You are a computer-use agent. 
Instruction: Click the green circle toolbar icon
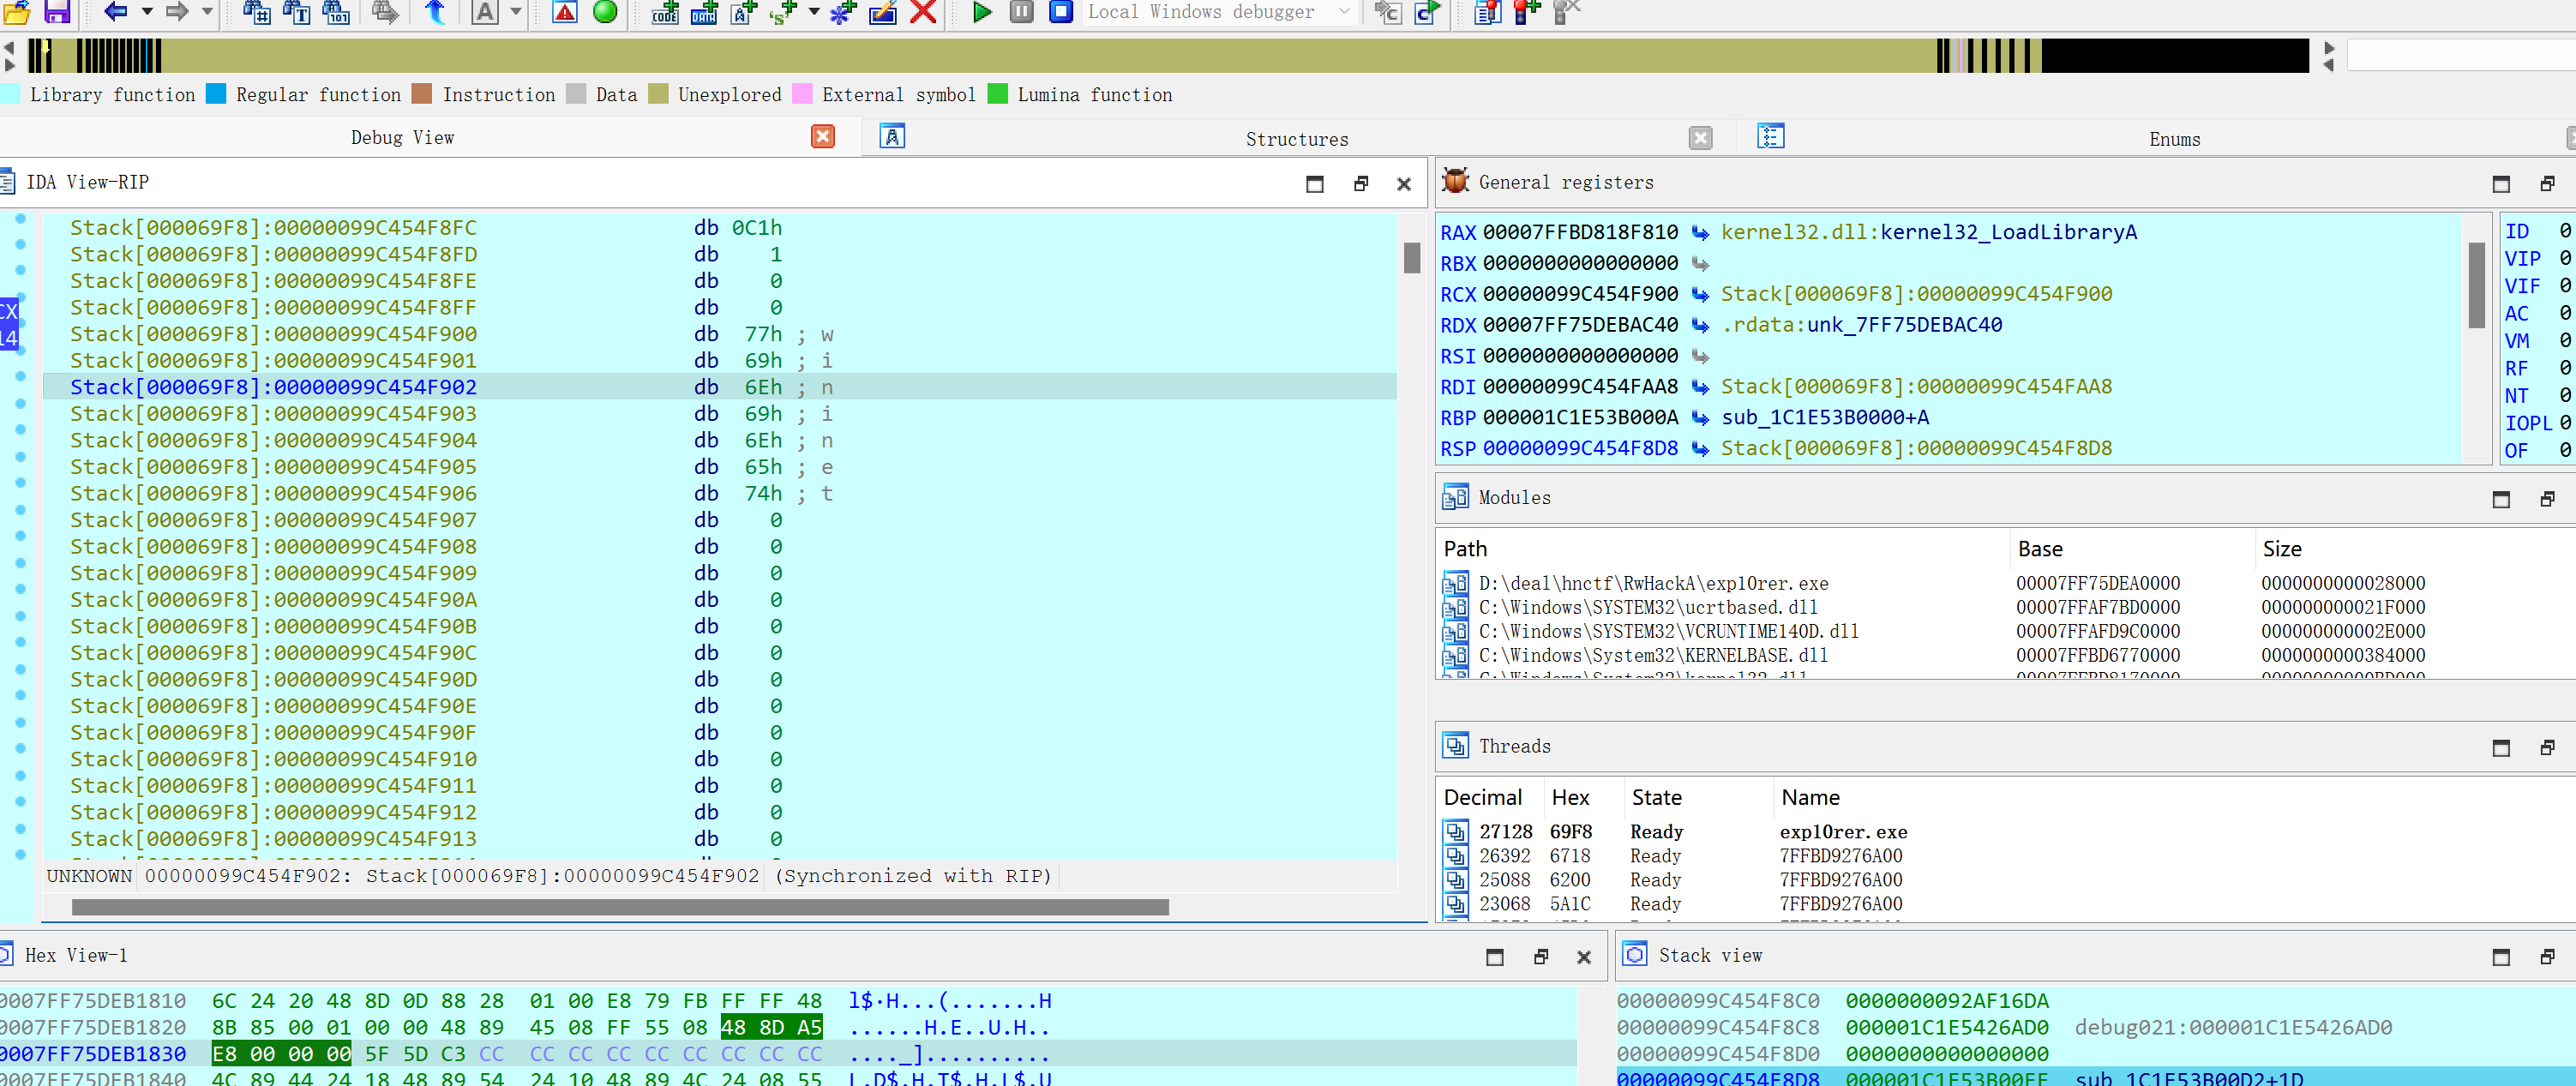click(605, 11)
